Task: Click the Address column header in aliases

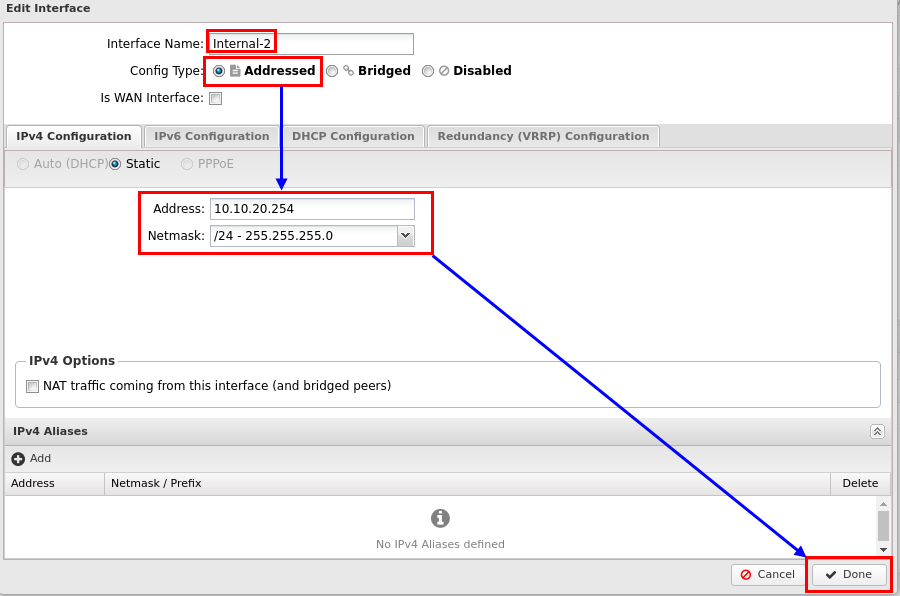Action: (x=55, y=483)
